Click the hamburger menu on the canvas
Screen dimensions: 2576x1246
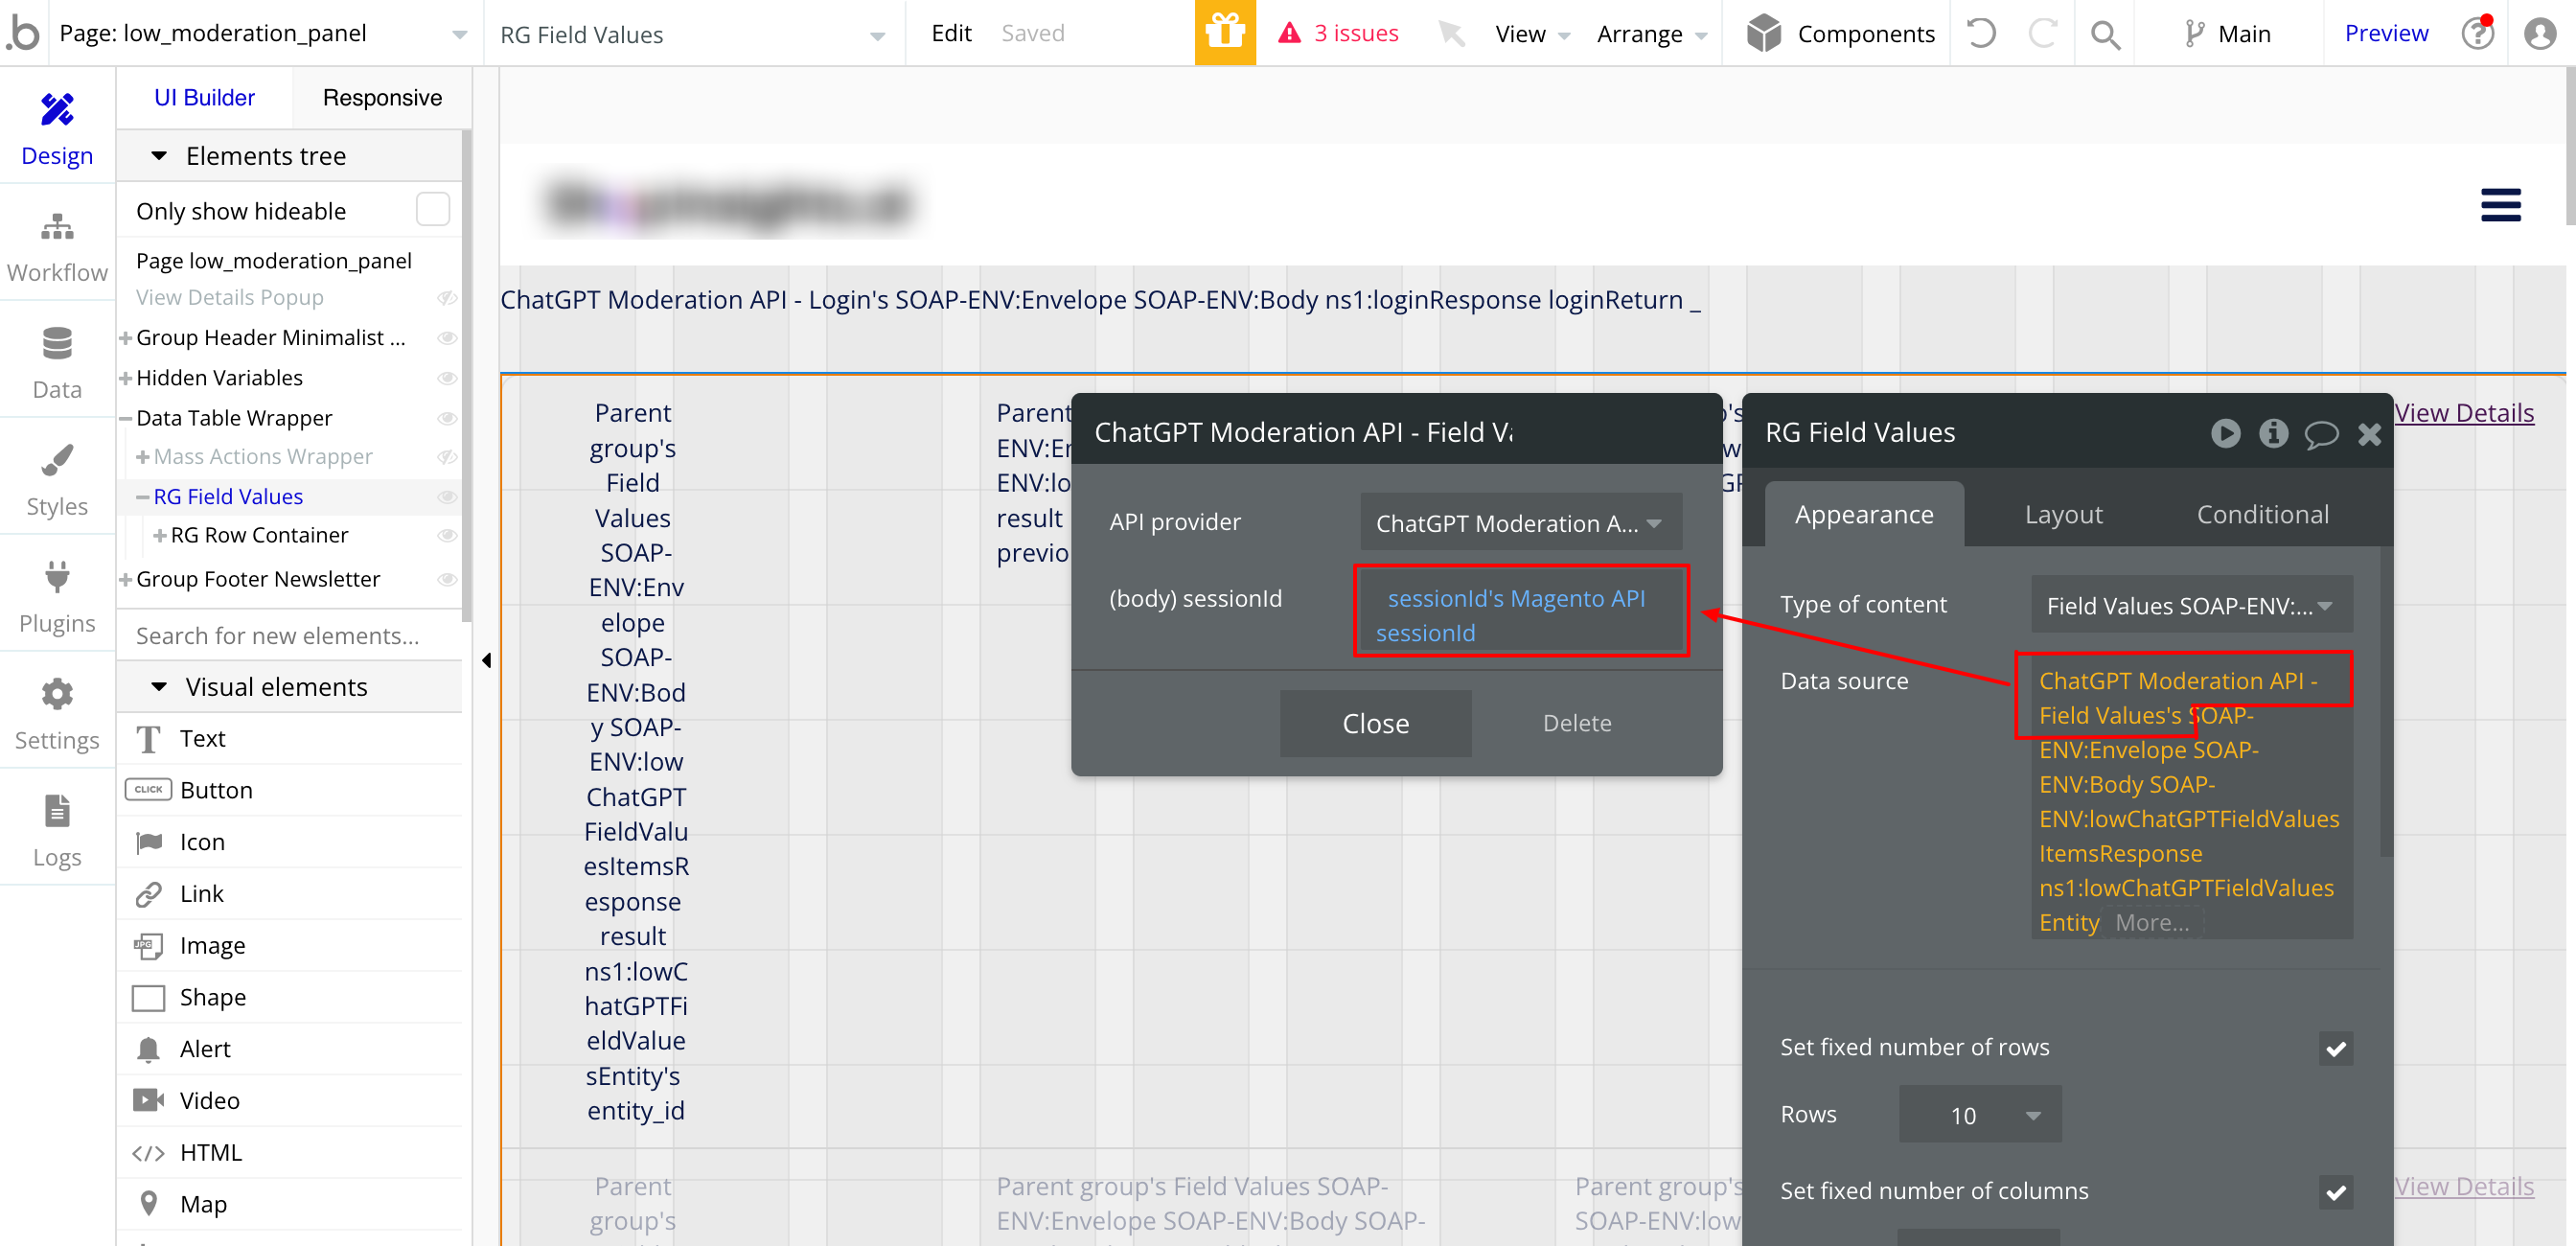[2499, 205]
